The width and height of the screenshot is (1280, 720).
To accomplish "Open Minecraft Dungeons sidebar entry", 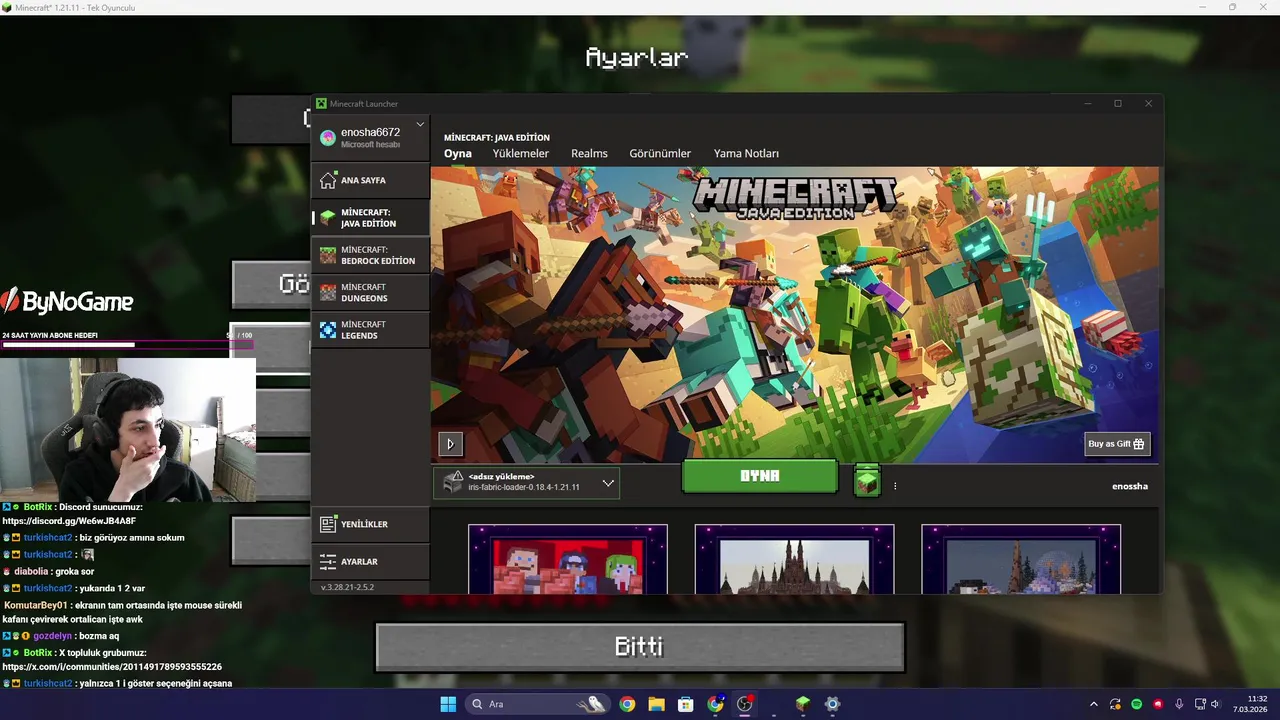I will [371, 292].
